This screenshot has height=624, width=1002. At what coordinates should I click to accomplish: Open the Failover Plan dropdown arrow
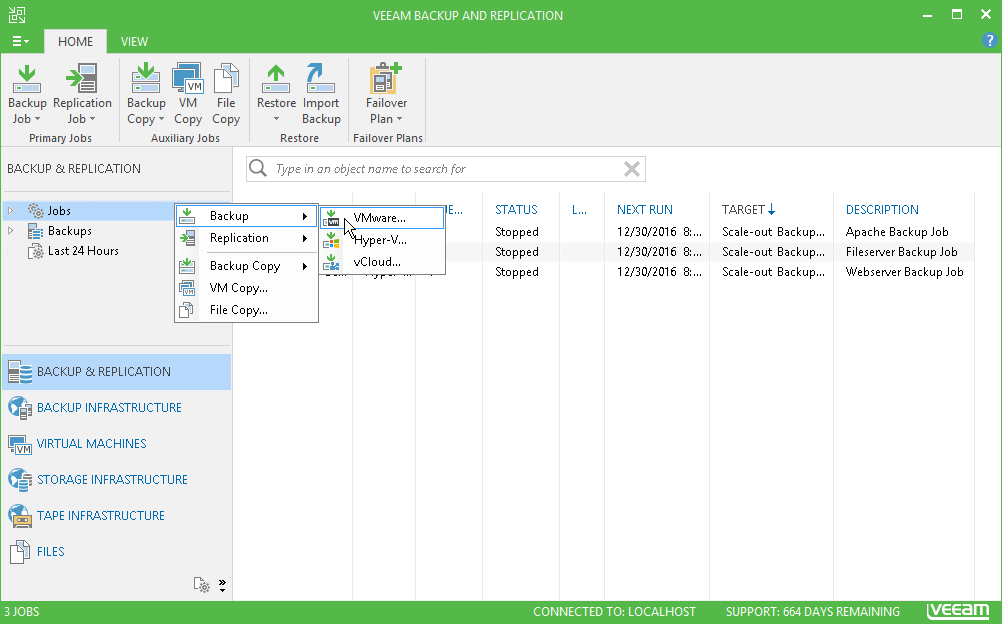pyautogui.click(x=399, y=120)
